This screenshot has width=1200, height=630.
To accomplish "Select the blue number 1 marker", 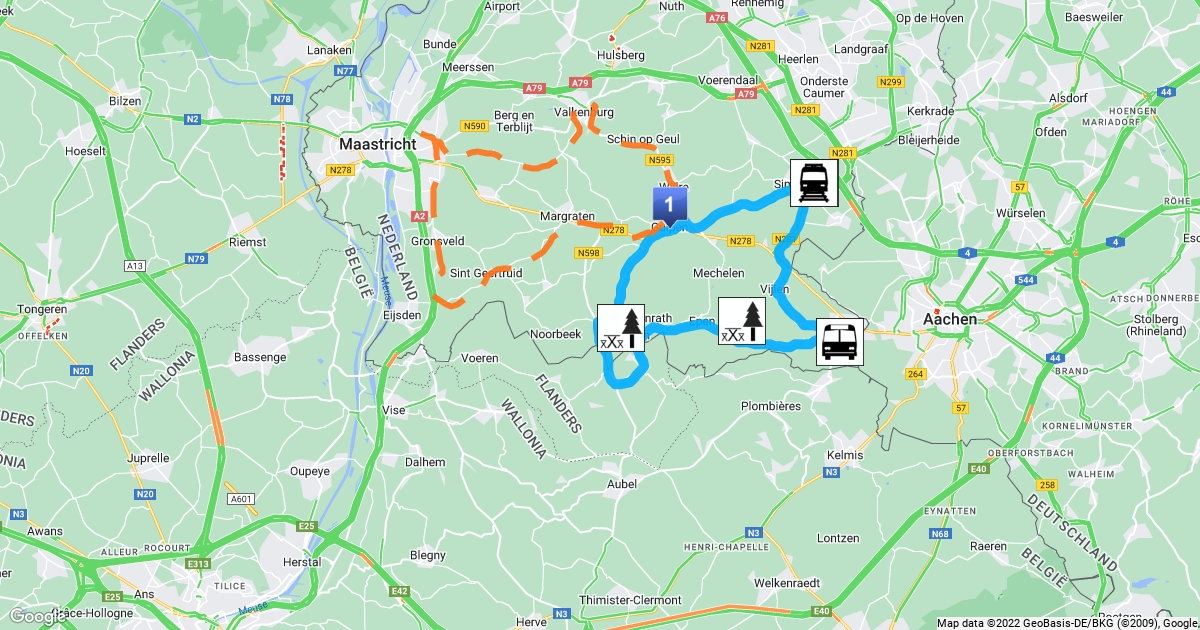I will 669,205.
